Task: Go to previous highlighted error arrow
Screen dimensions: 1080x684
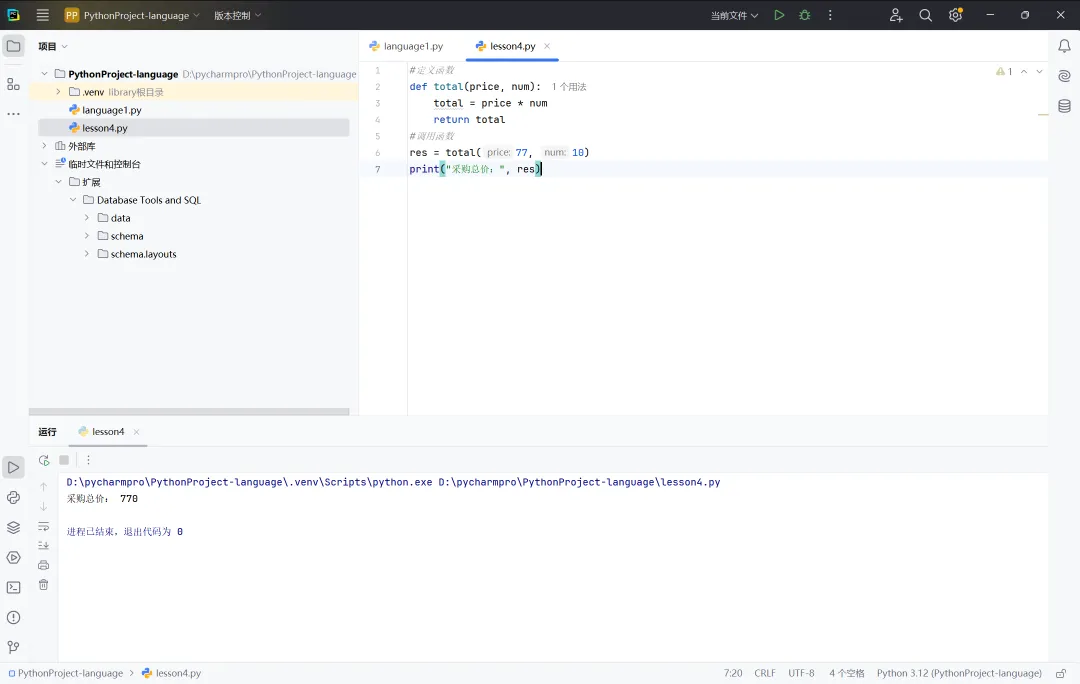Action: coord(1024,71)
